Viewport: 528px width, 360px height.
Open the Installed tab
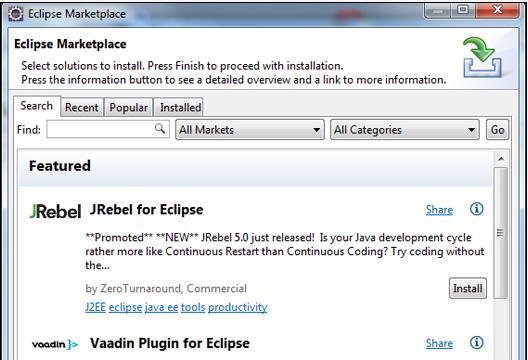click(x=180, y=107)
